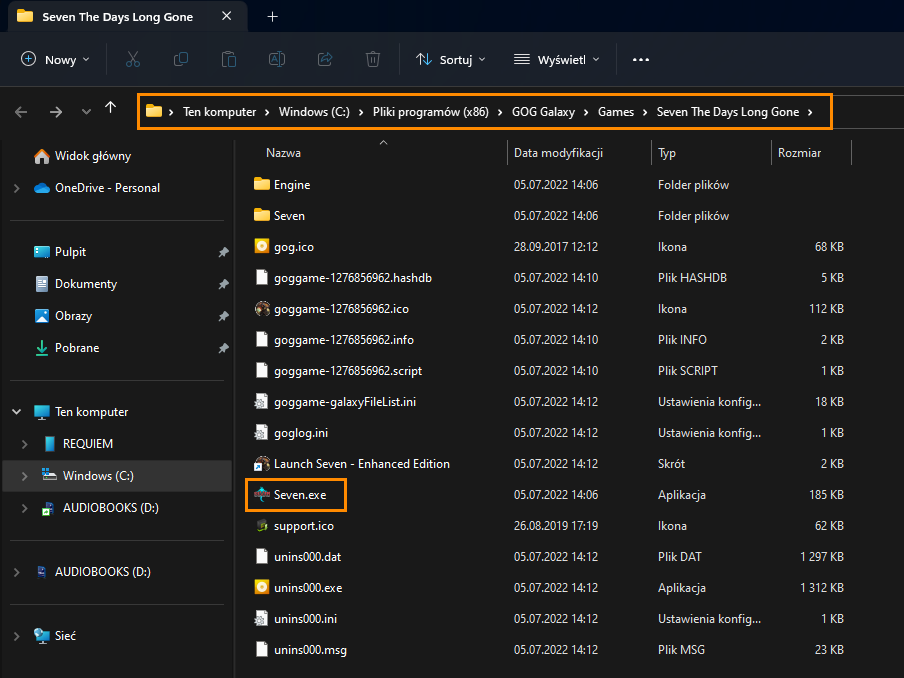
Task: Click the Share icon in toolbar
Action: click(x=325, y=59)
